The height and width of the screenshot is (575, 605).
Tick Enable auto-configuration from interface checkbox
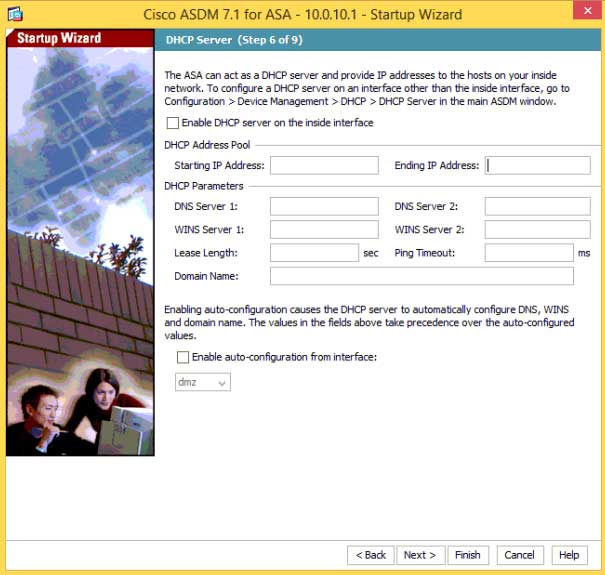point(183,357)
